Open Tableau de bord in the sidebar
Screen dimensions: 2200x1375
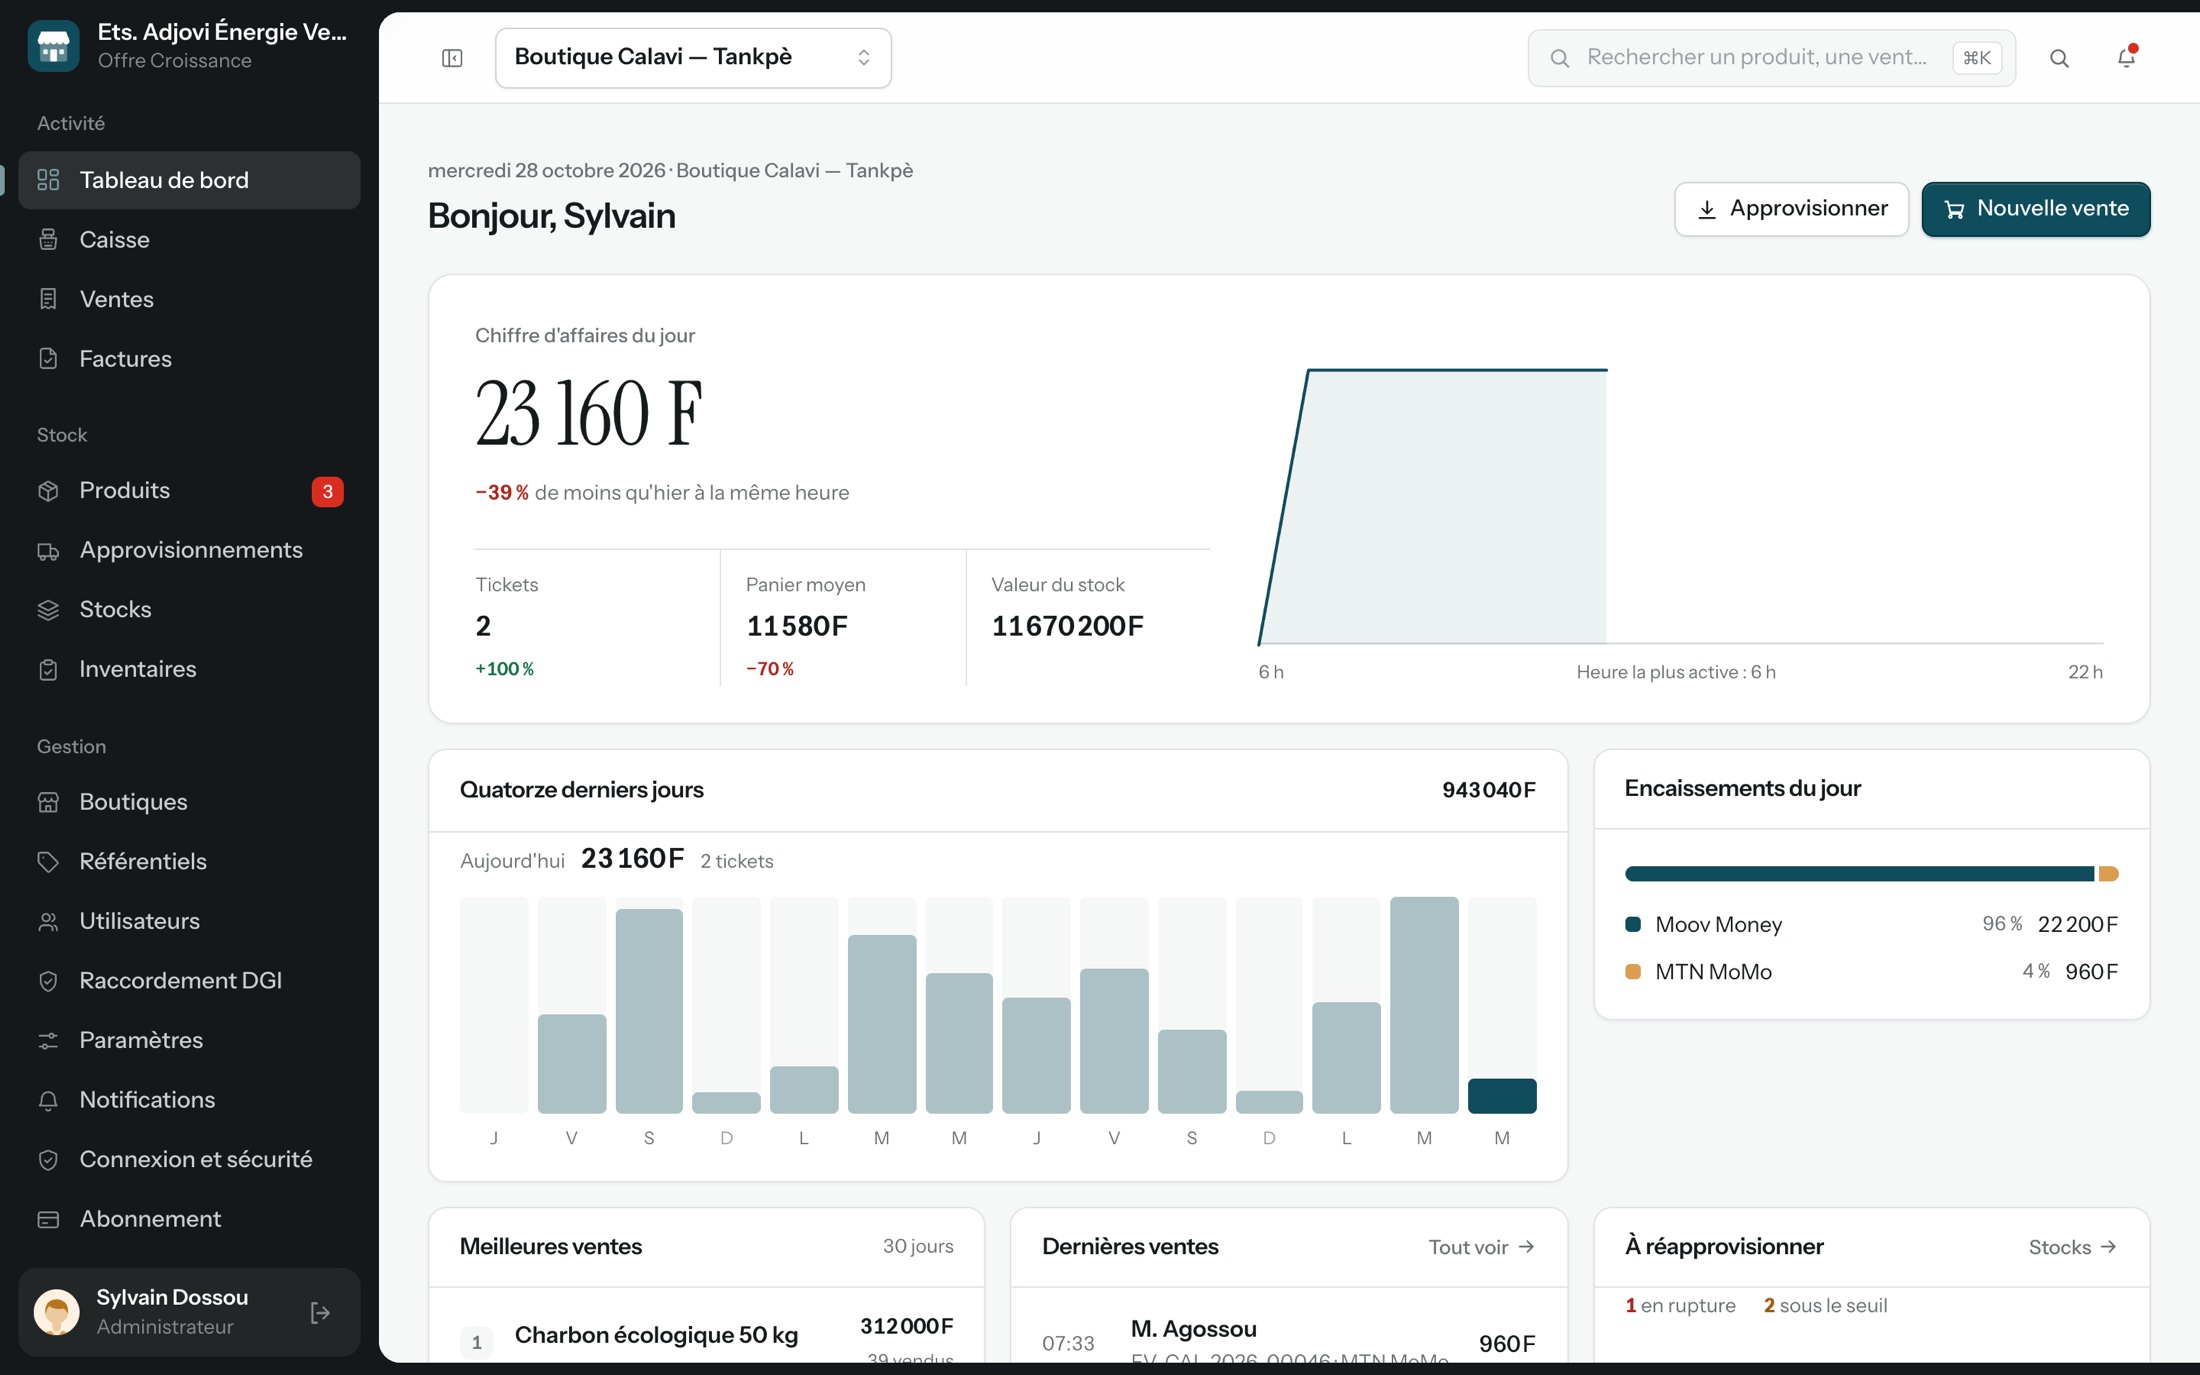coord(189,180)
